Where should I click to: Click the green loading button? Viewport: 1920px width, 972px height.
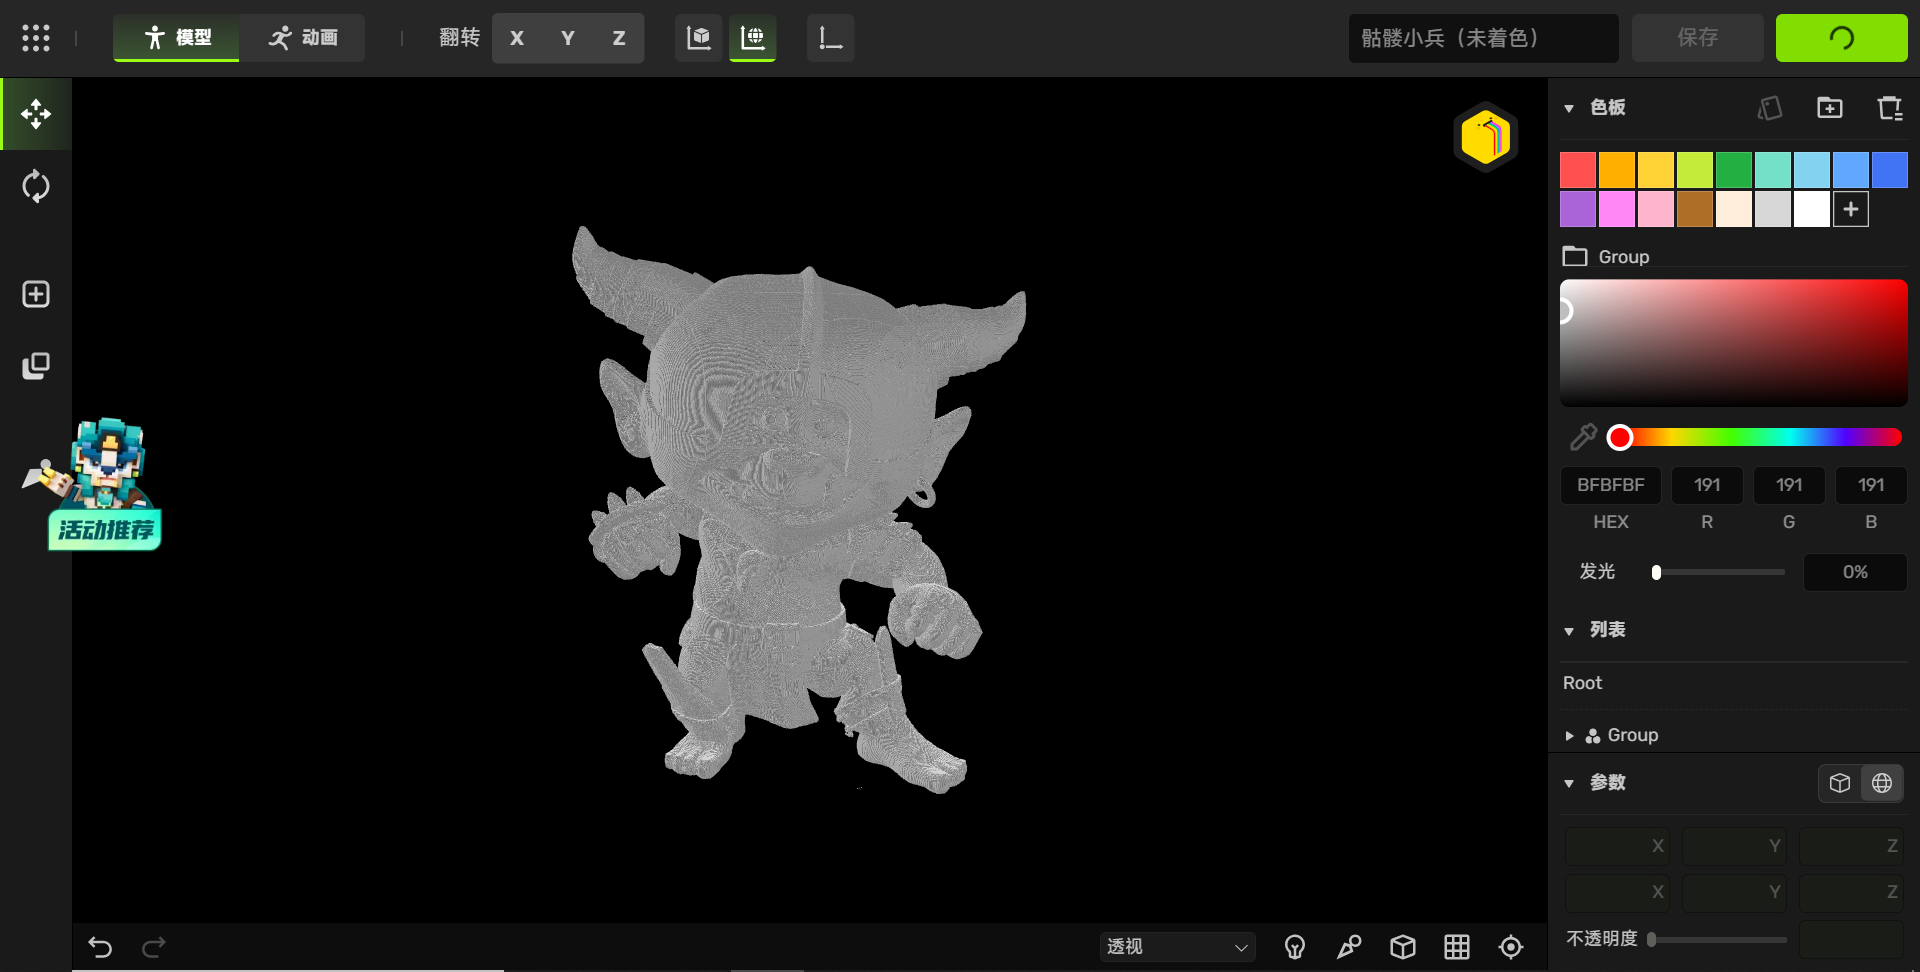coord(1841,38)
